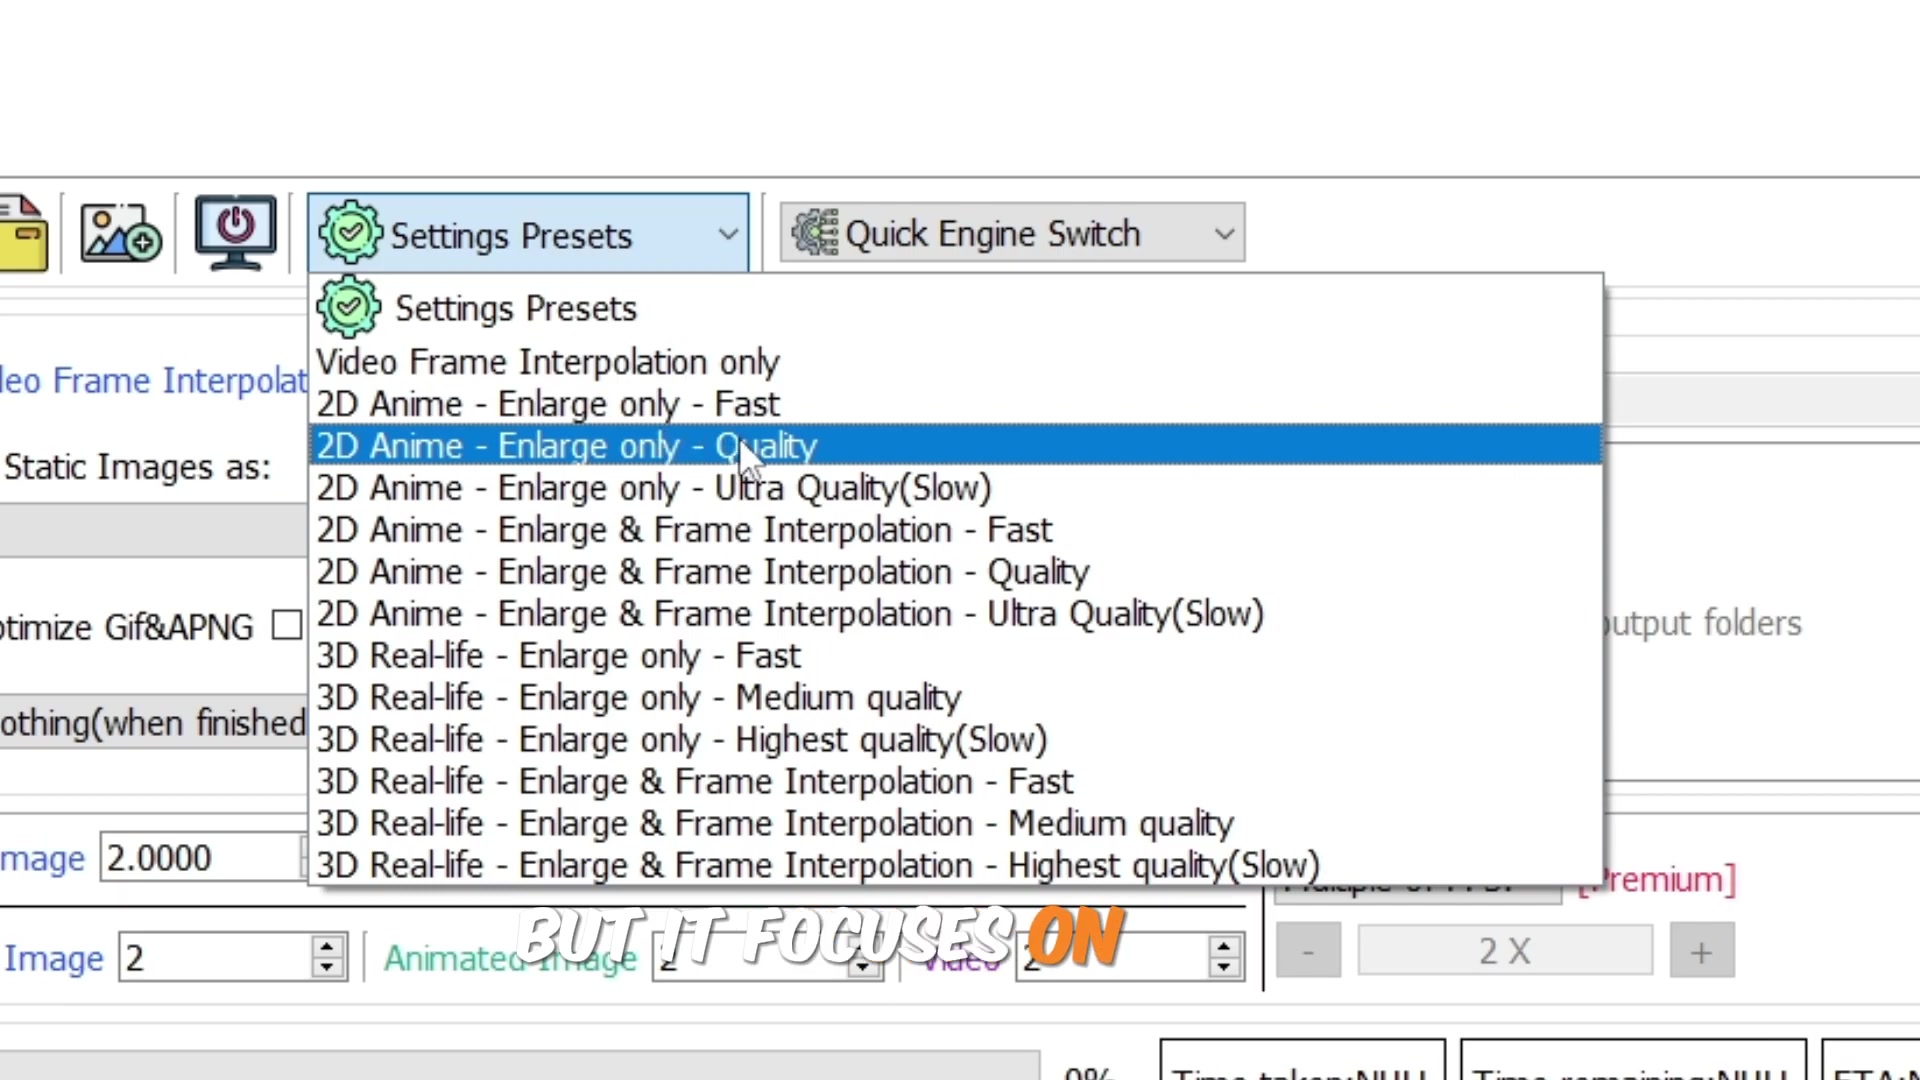
Task: Select 2D Anime Enlarge only Quality
Action: coord(566,446)
